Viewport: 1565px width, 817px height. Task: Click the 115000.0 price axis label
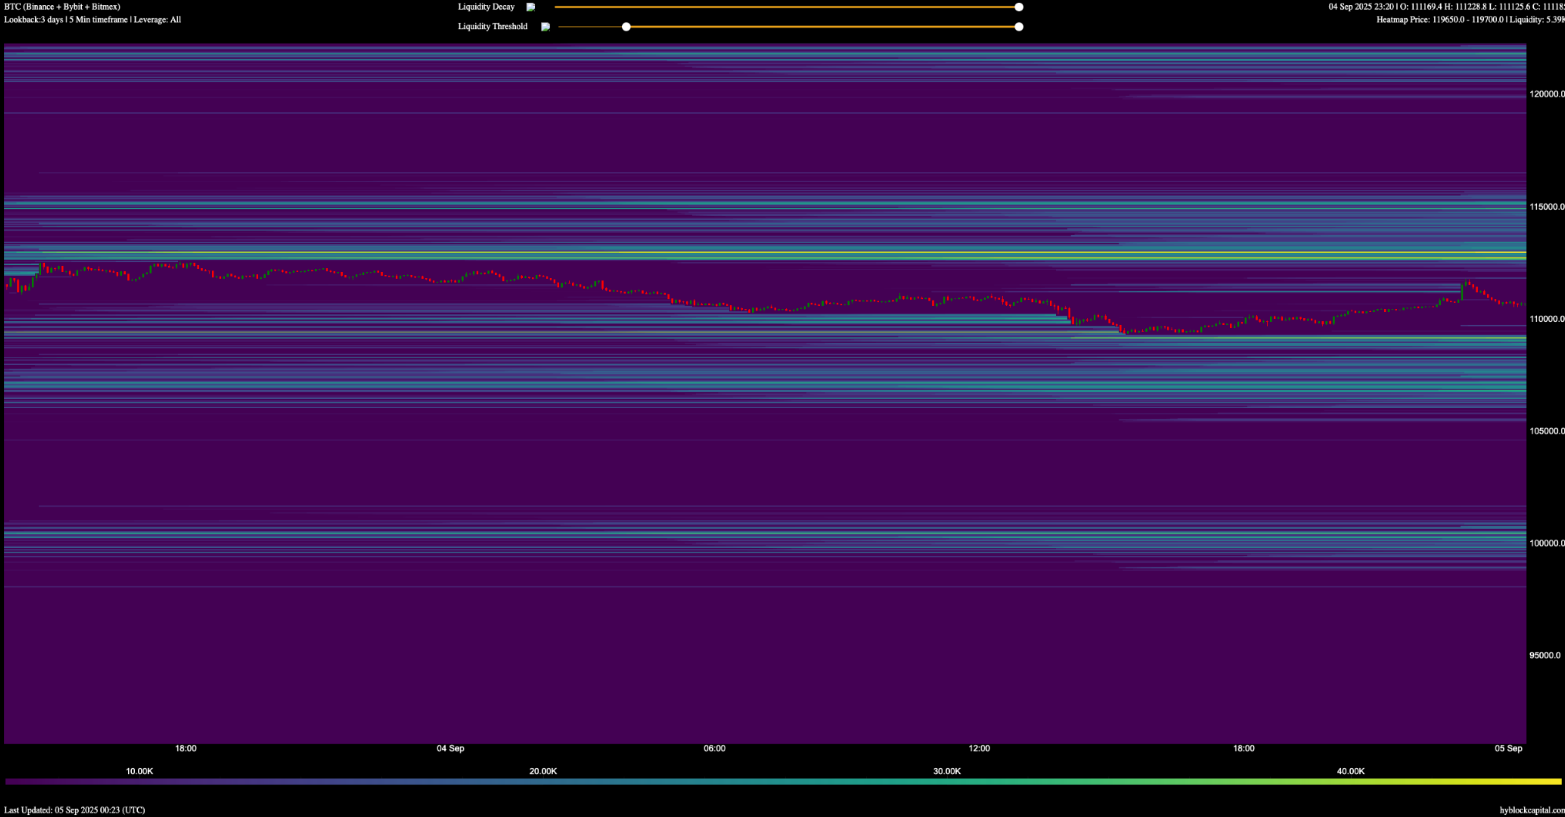tap(1545, 207)
